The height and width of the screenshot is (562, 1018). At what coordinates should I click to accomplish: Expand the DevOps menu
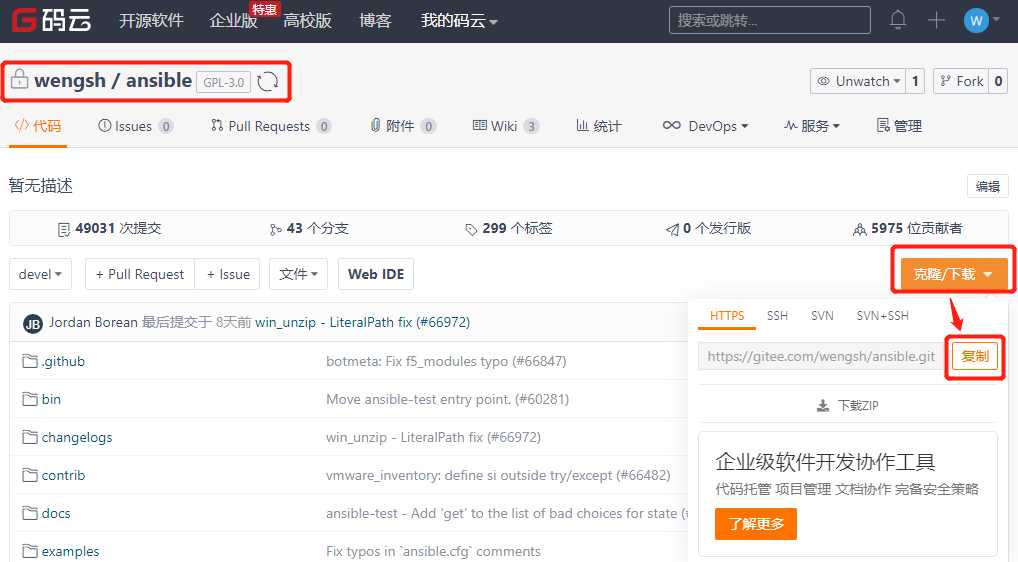[705, 126]
